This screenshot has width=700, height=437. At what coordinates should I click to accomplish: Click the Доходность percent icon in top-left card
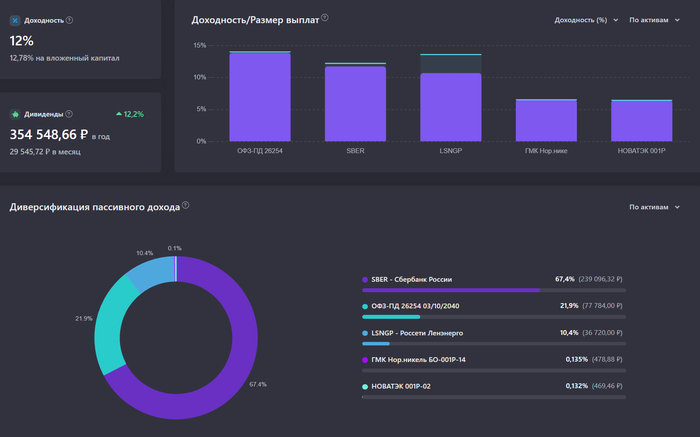click(x=15, y=20)
